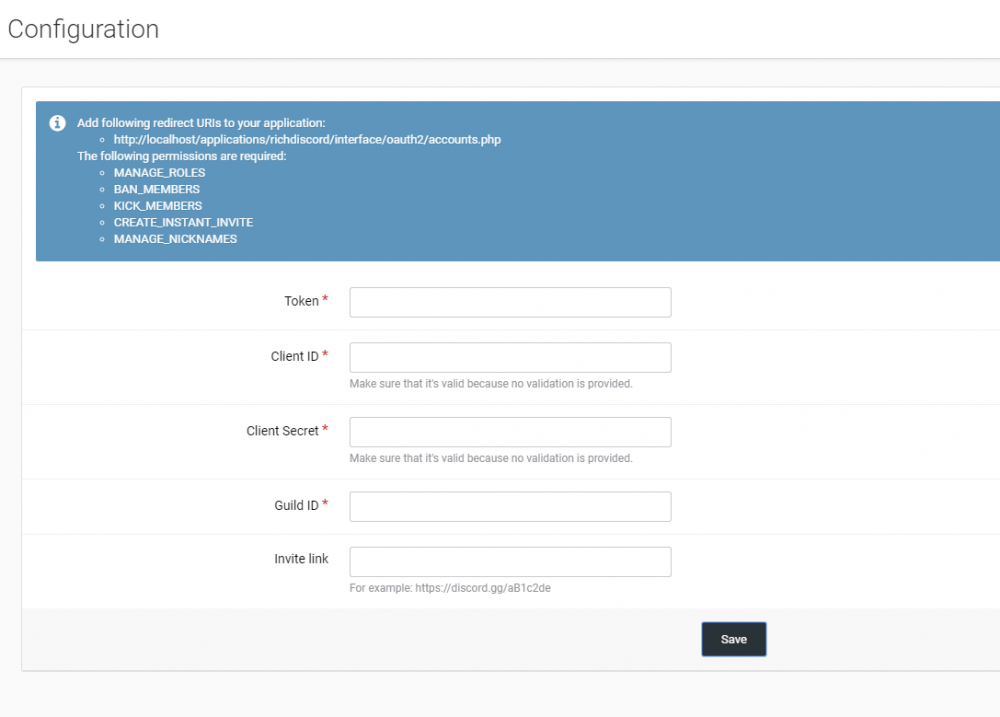
Task: Click the discord.gg example hint text
Action: click(x=450, y=588)
